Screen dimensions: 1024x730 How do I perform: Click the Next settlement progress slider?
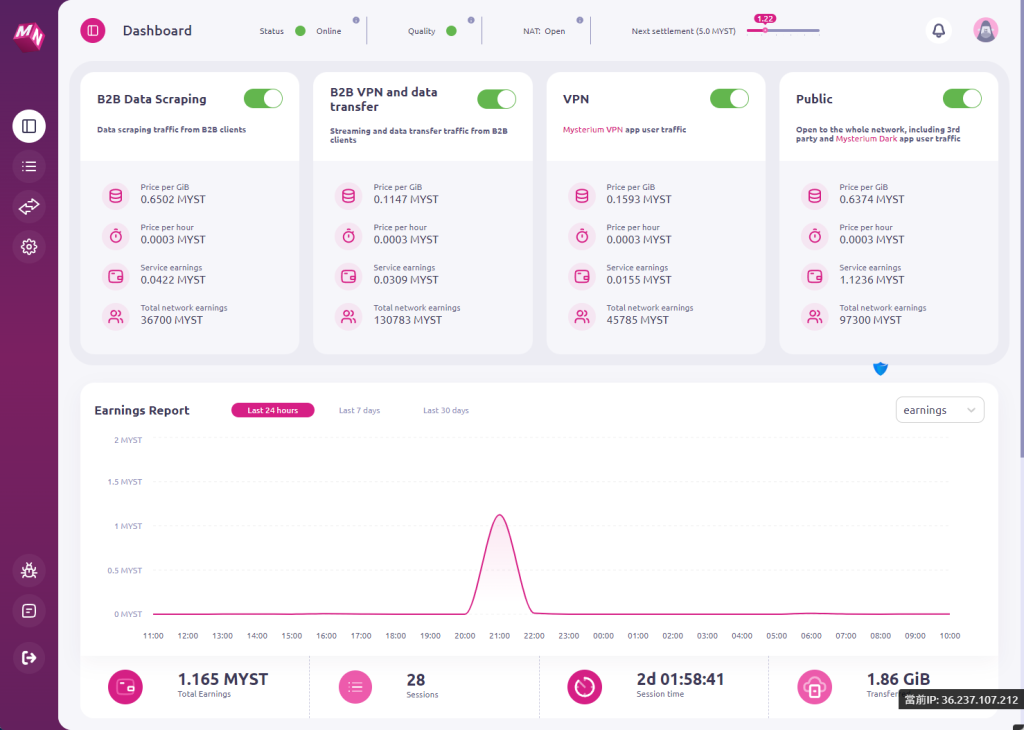pyautogui.click(x=783, y=31)
